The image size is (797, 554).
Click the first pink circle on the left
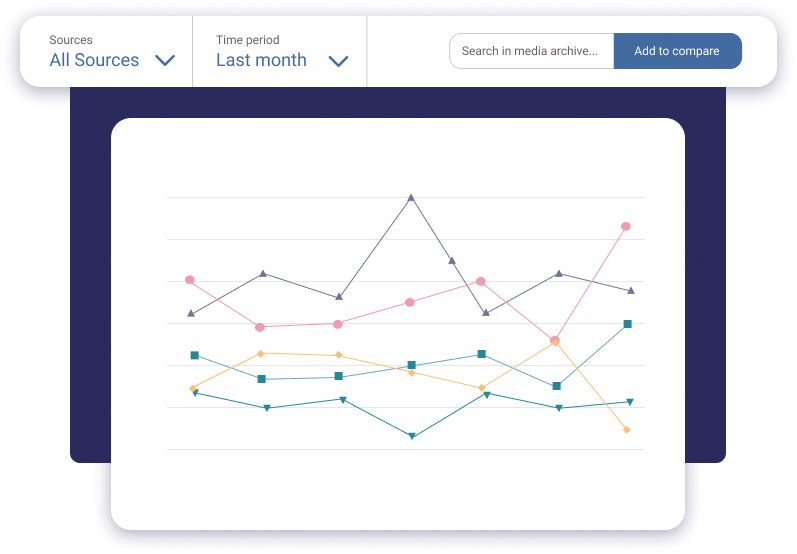[190, 280]
